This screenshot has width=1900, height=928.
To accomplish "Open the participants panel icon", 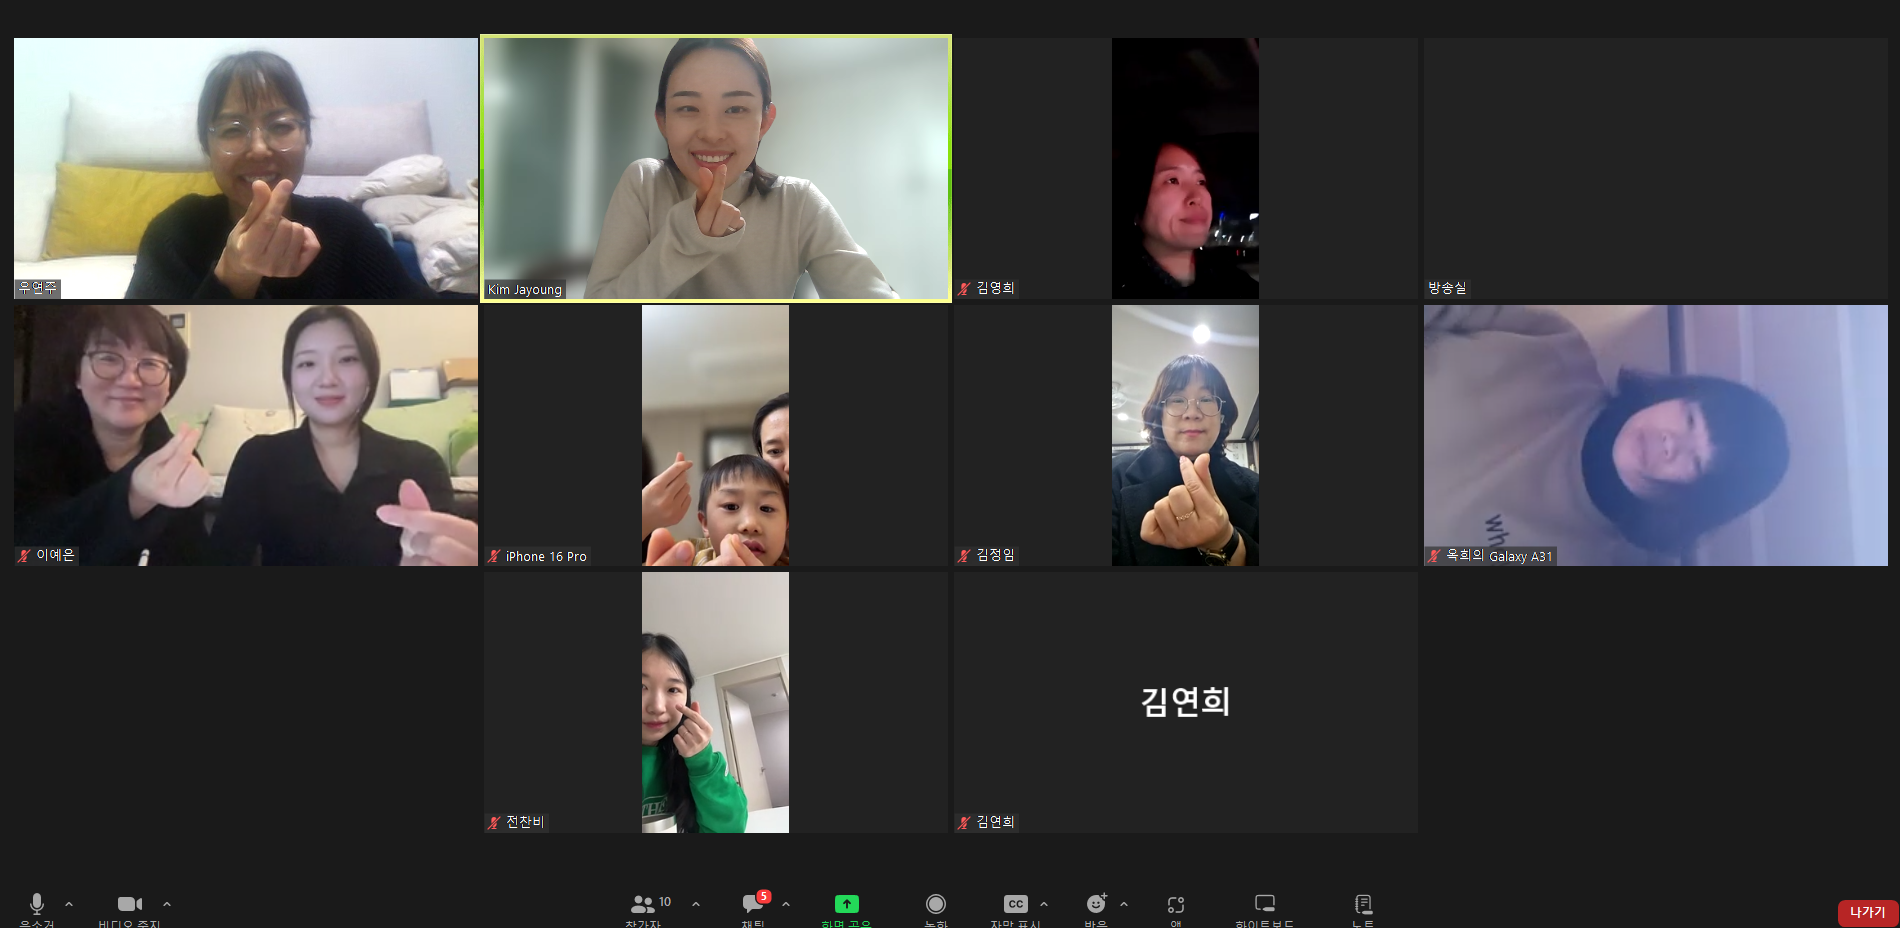I will tap(642, 904).
